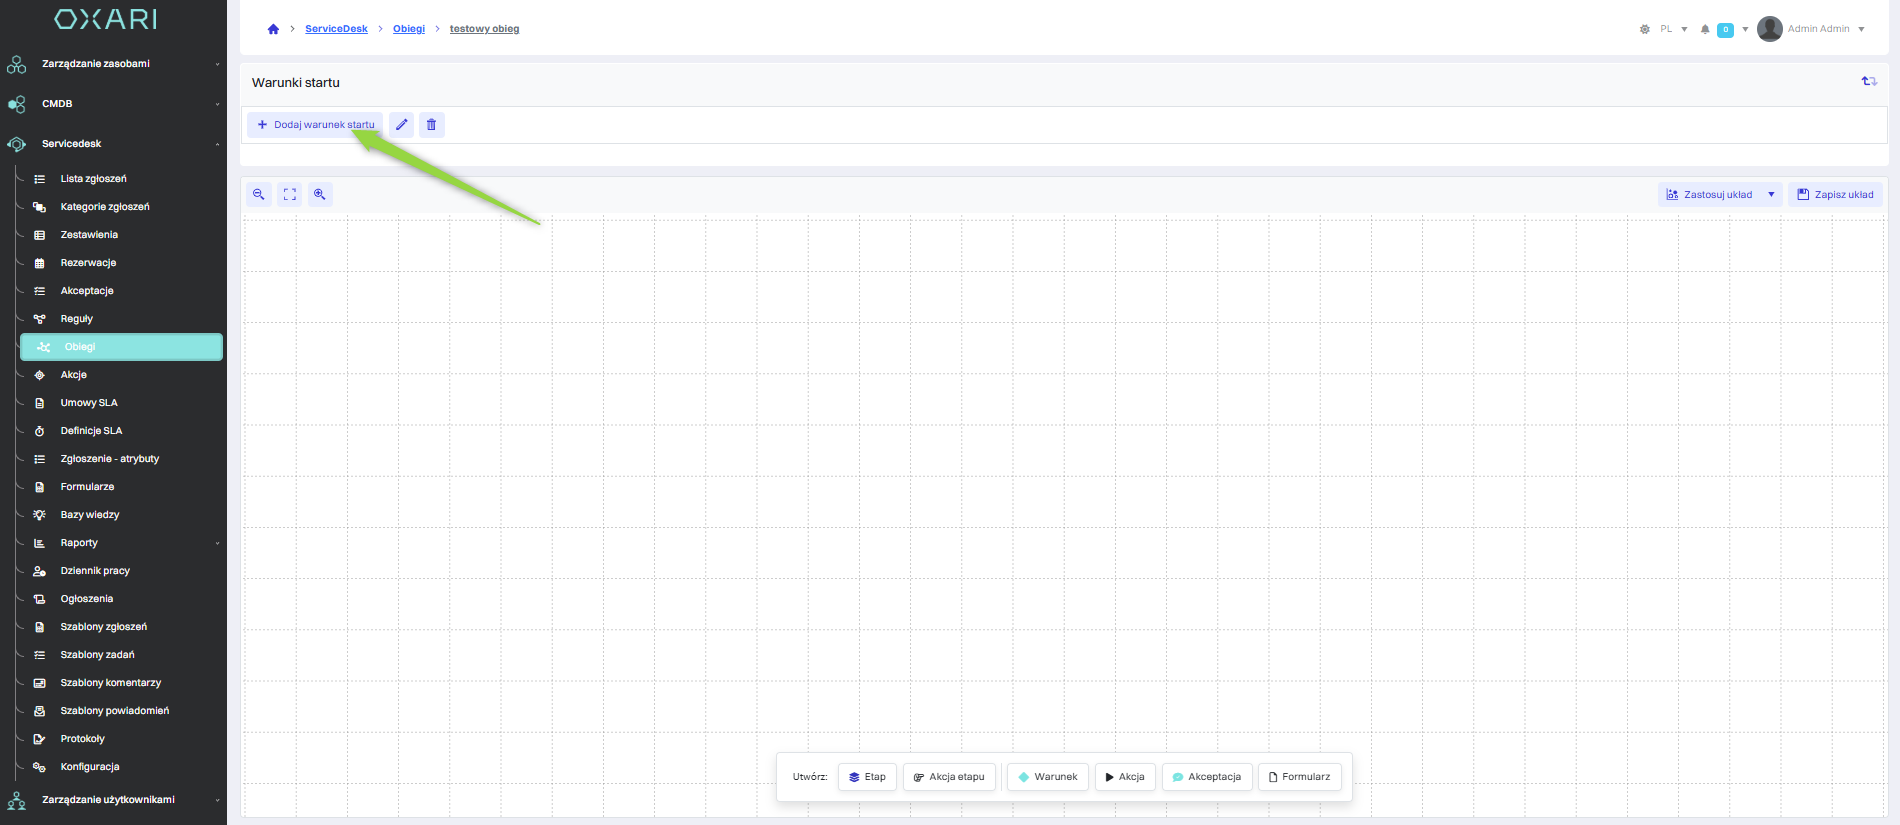The width and height of the screenshot is (1900, 825).
Task: Expand the Zastosuj układ dropdown arrow
Action: click(x=1771, y=195)
